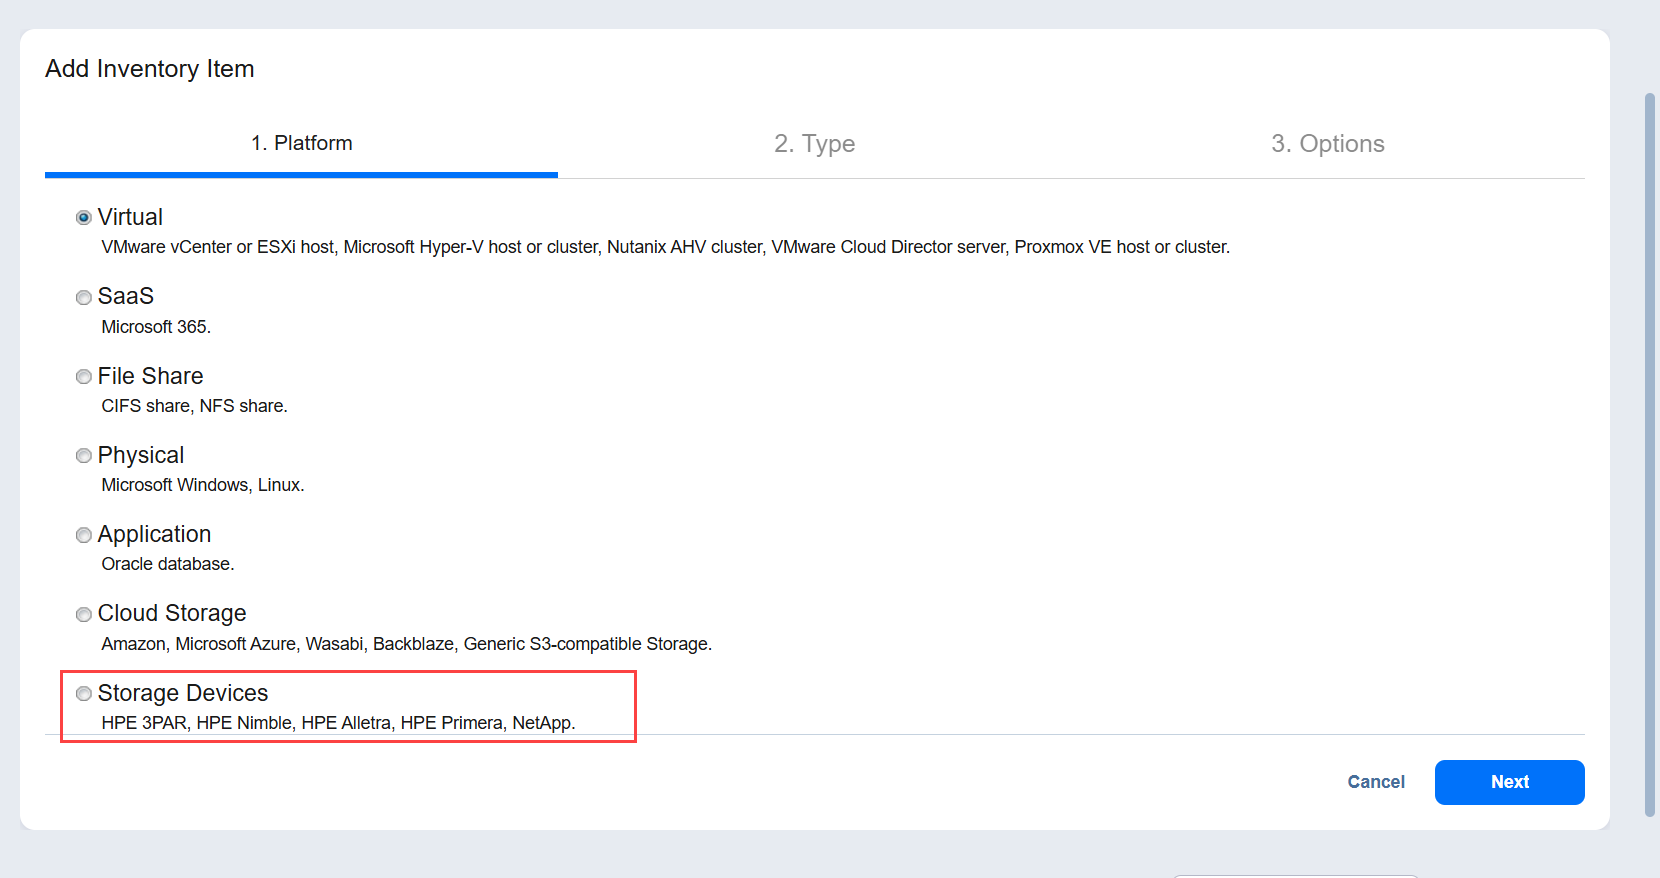Open the 2. Type step tab

pos(814,144)
